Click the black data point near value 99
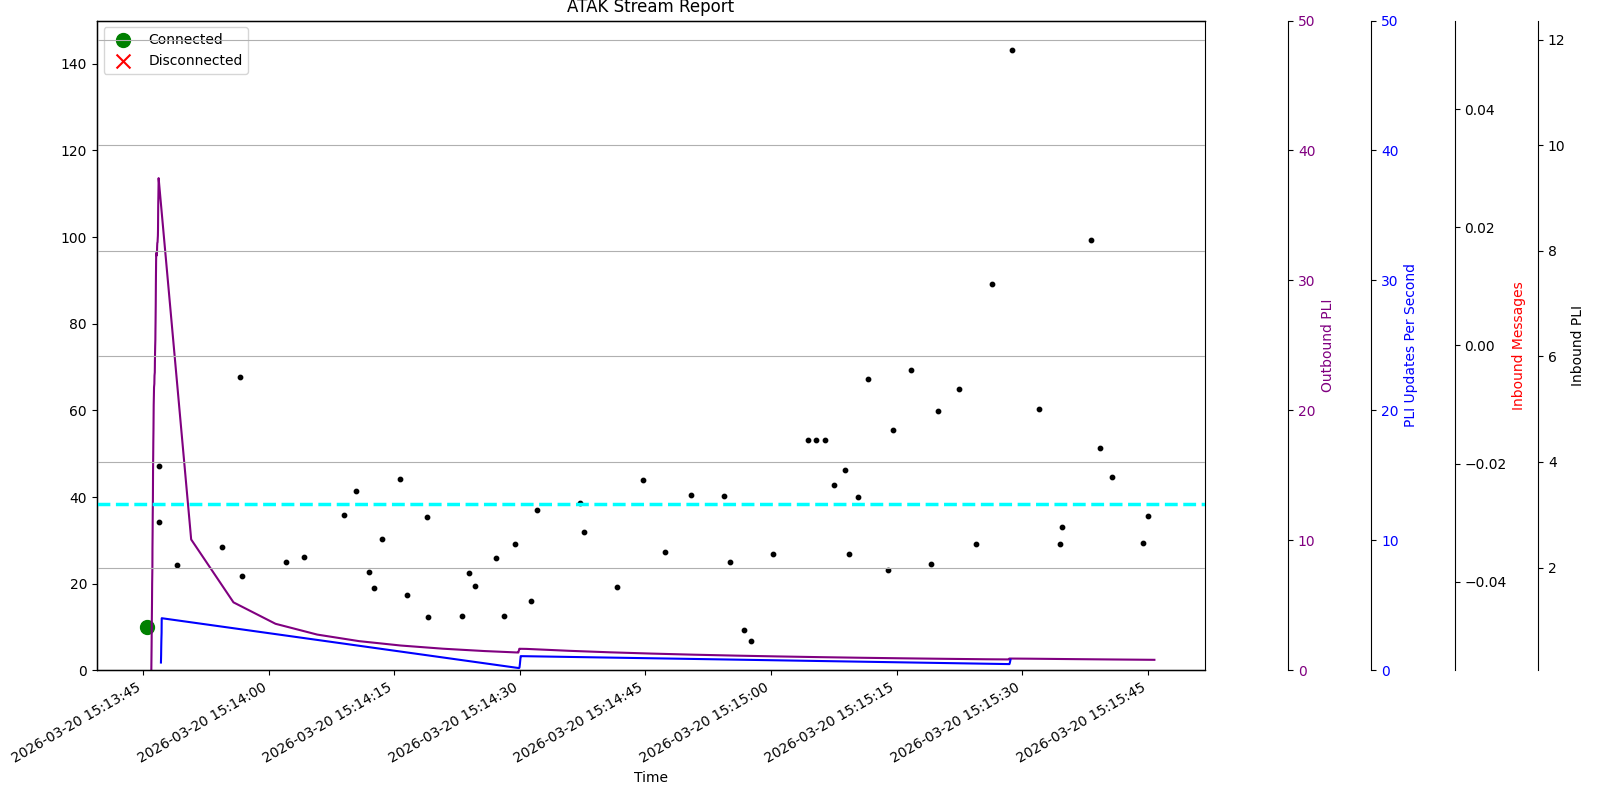The height and width of the screenshot is (800, 1600). click(x=1091, y=240)
